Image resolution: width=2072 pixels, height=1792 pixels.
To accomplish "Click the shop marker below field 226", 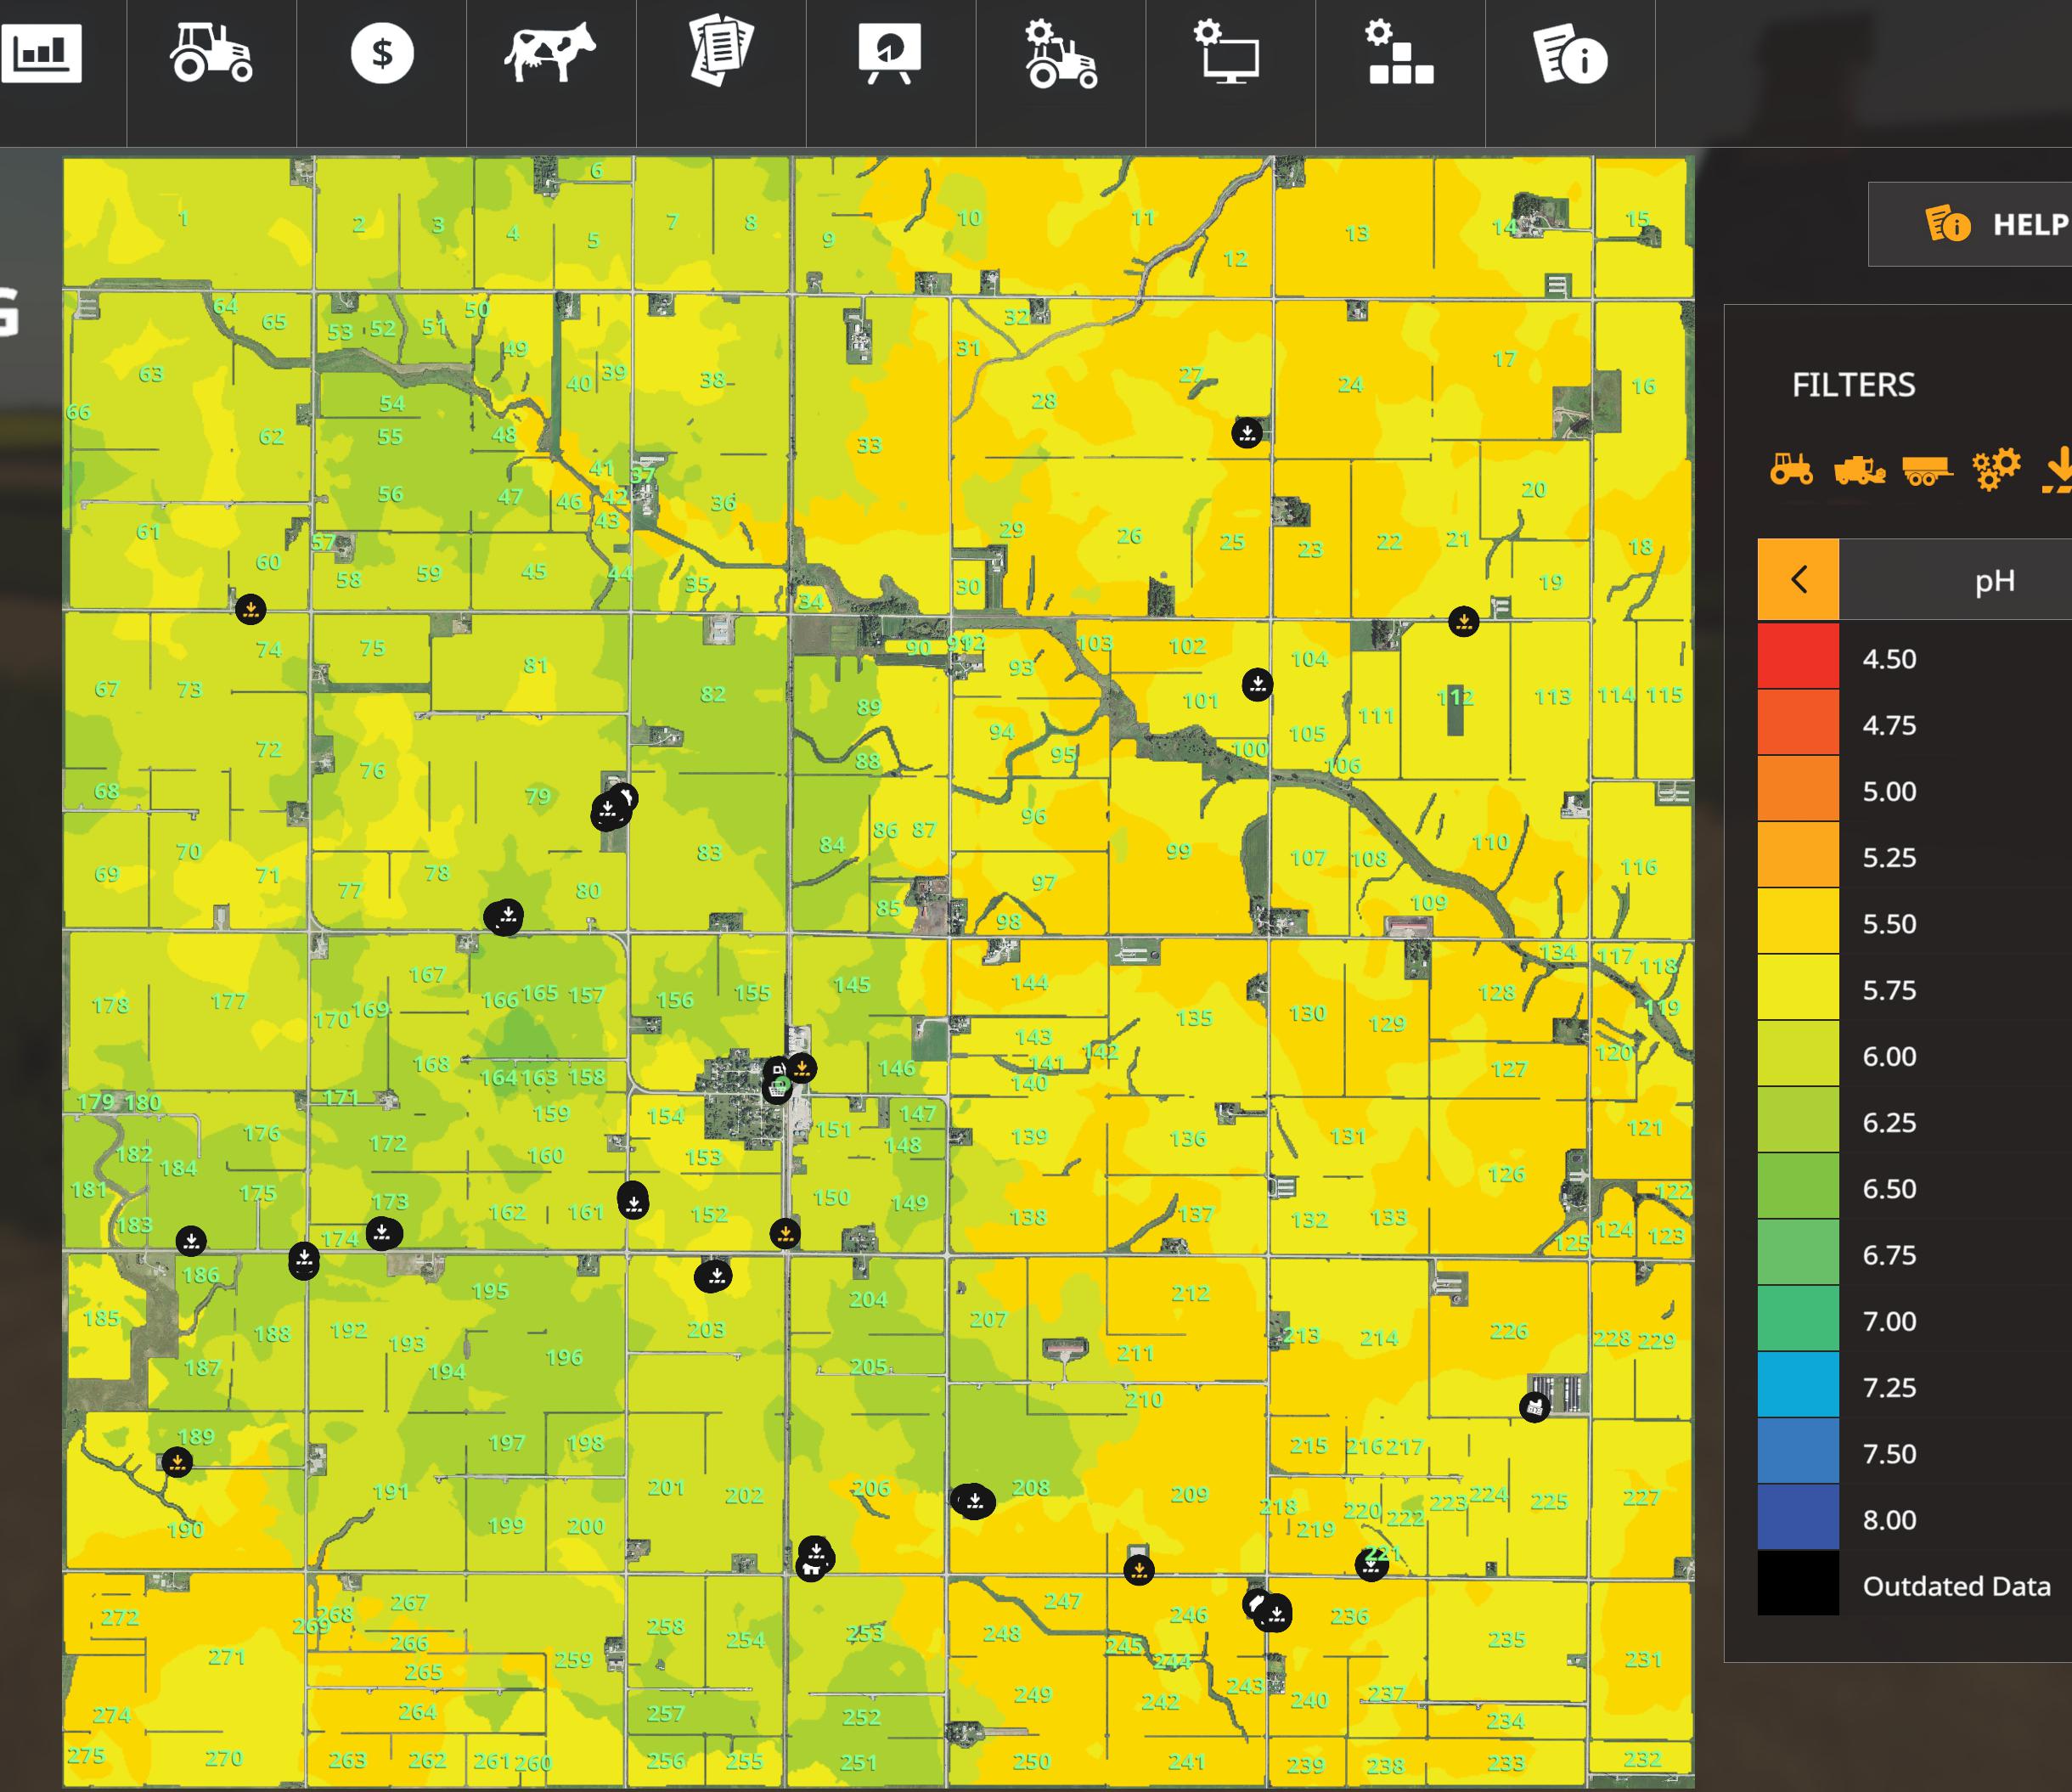I will pos(1534,1407).
